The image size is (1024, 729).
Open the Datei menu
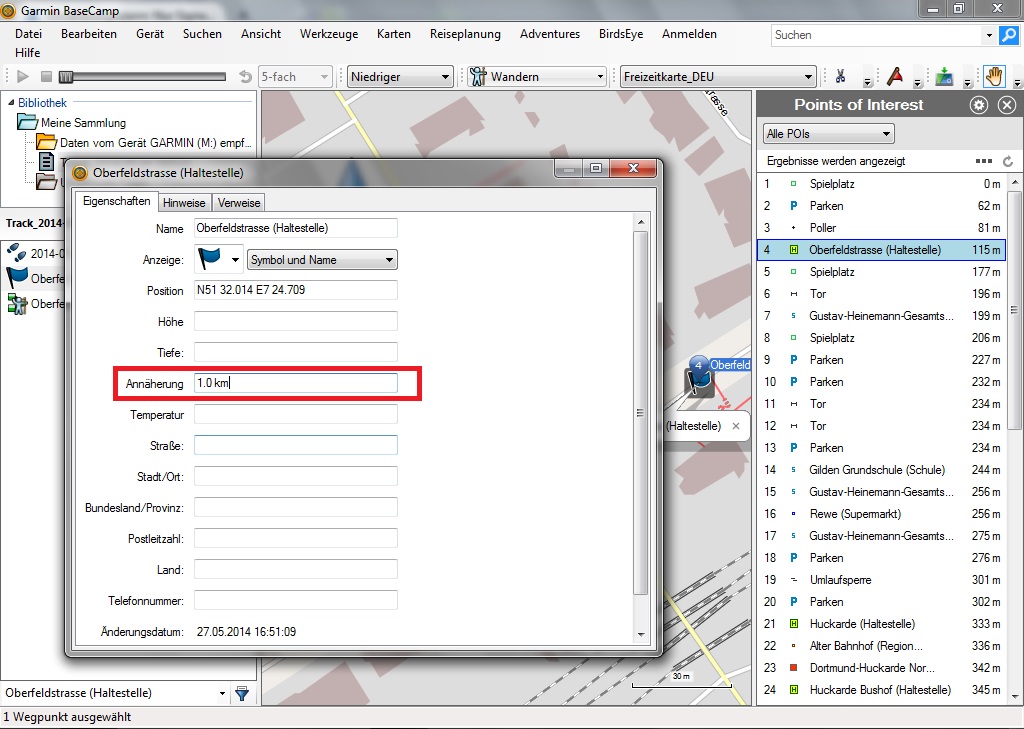pos(28,34)
